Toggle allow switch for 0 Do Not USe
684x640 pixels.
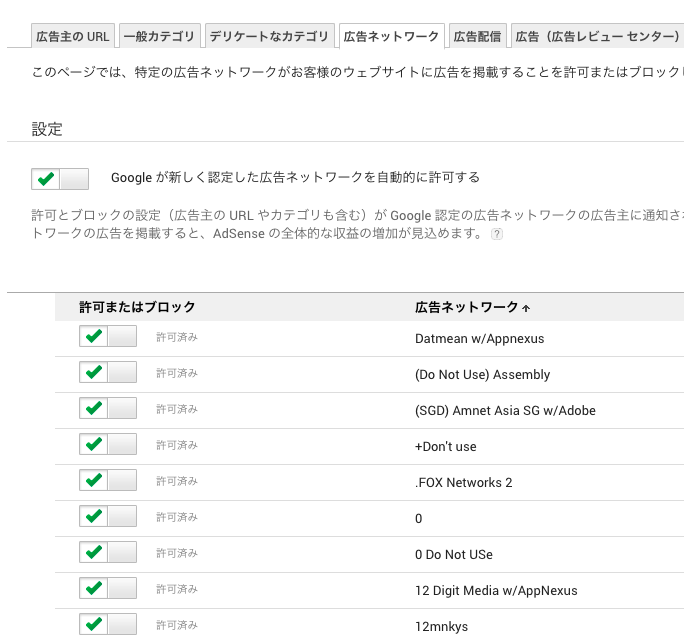click(x=108, y=552)
